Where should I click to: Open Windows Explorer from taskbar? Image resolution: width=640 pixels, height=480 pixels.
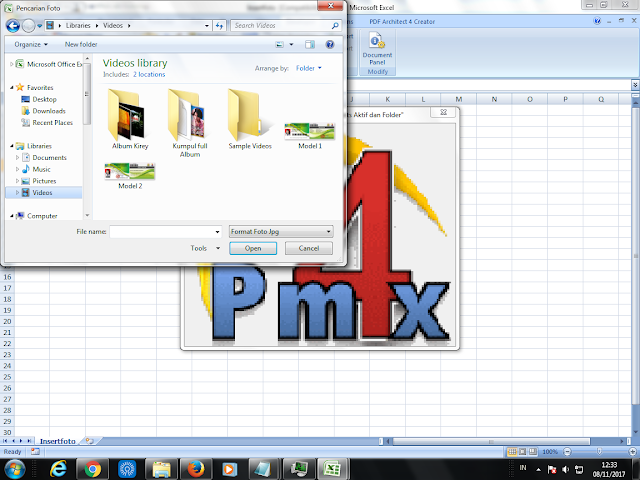pos(162,469)
